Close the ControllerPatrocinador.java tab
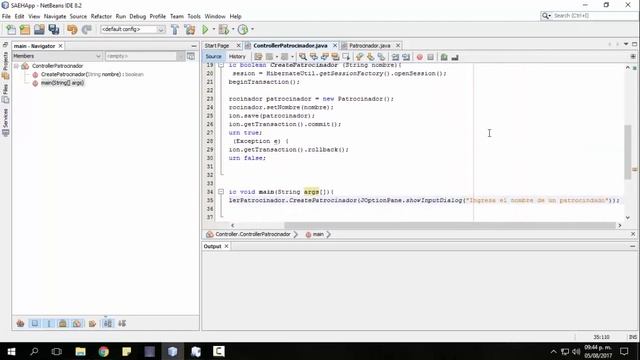Screen dimensions: 640x360 tap(335, 45)
